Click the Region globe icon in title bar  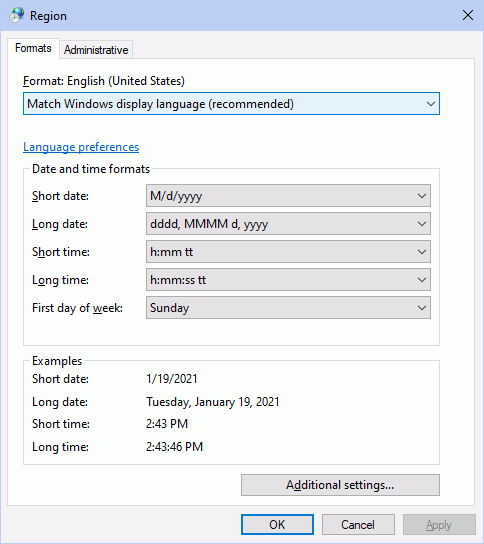(x=17, y=15)
